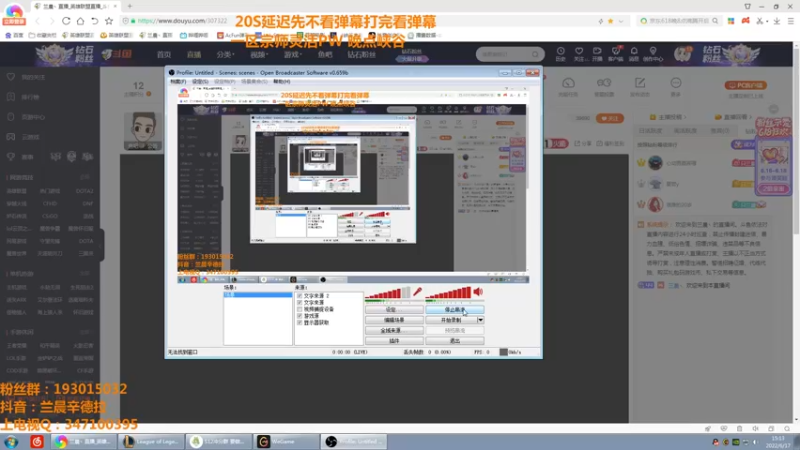800x450 pixels.
Task: Mute the microphone icon in OBS
Action: tap(418, 292)
